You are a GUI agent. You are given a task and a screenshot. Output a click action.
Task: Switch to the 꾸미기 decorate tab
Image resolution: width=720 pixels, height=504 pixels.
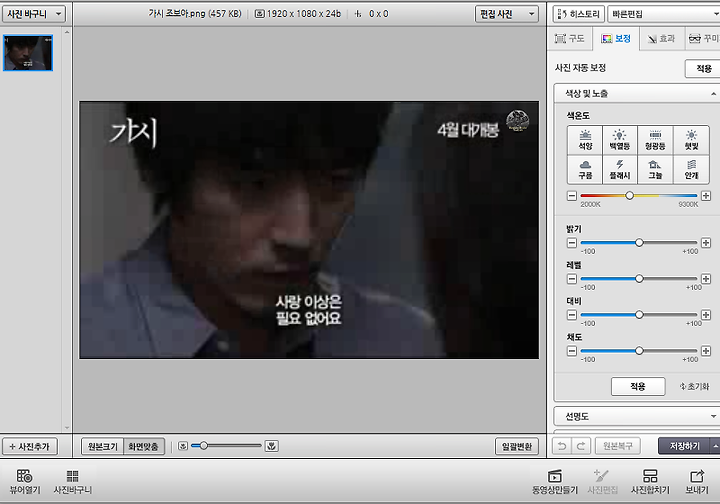(703, 39)
